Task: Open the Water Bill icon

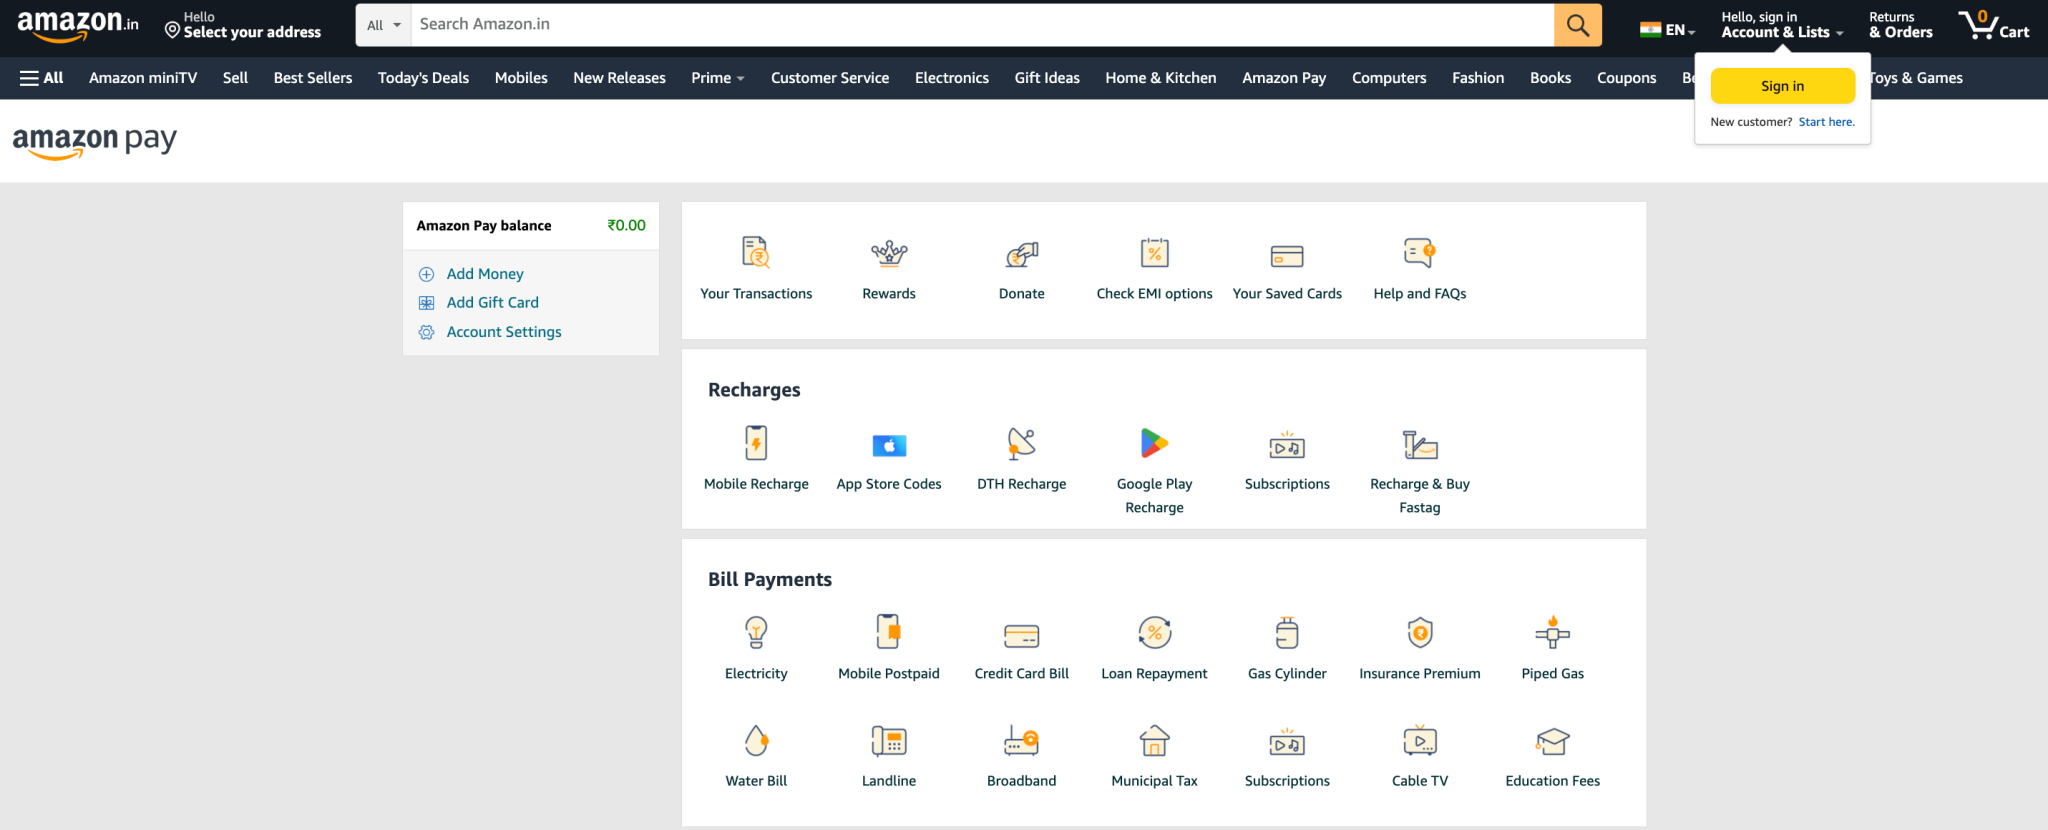Action: point(756,741)
